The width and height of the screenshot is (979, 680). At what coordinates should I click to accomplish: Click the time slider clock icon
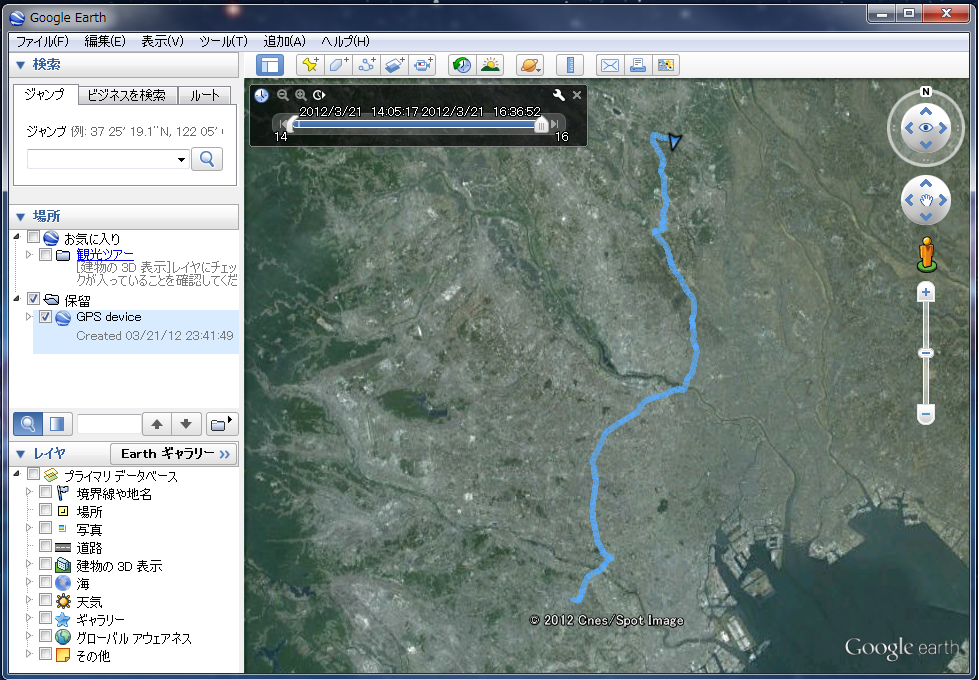262,95
